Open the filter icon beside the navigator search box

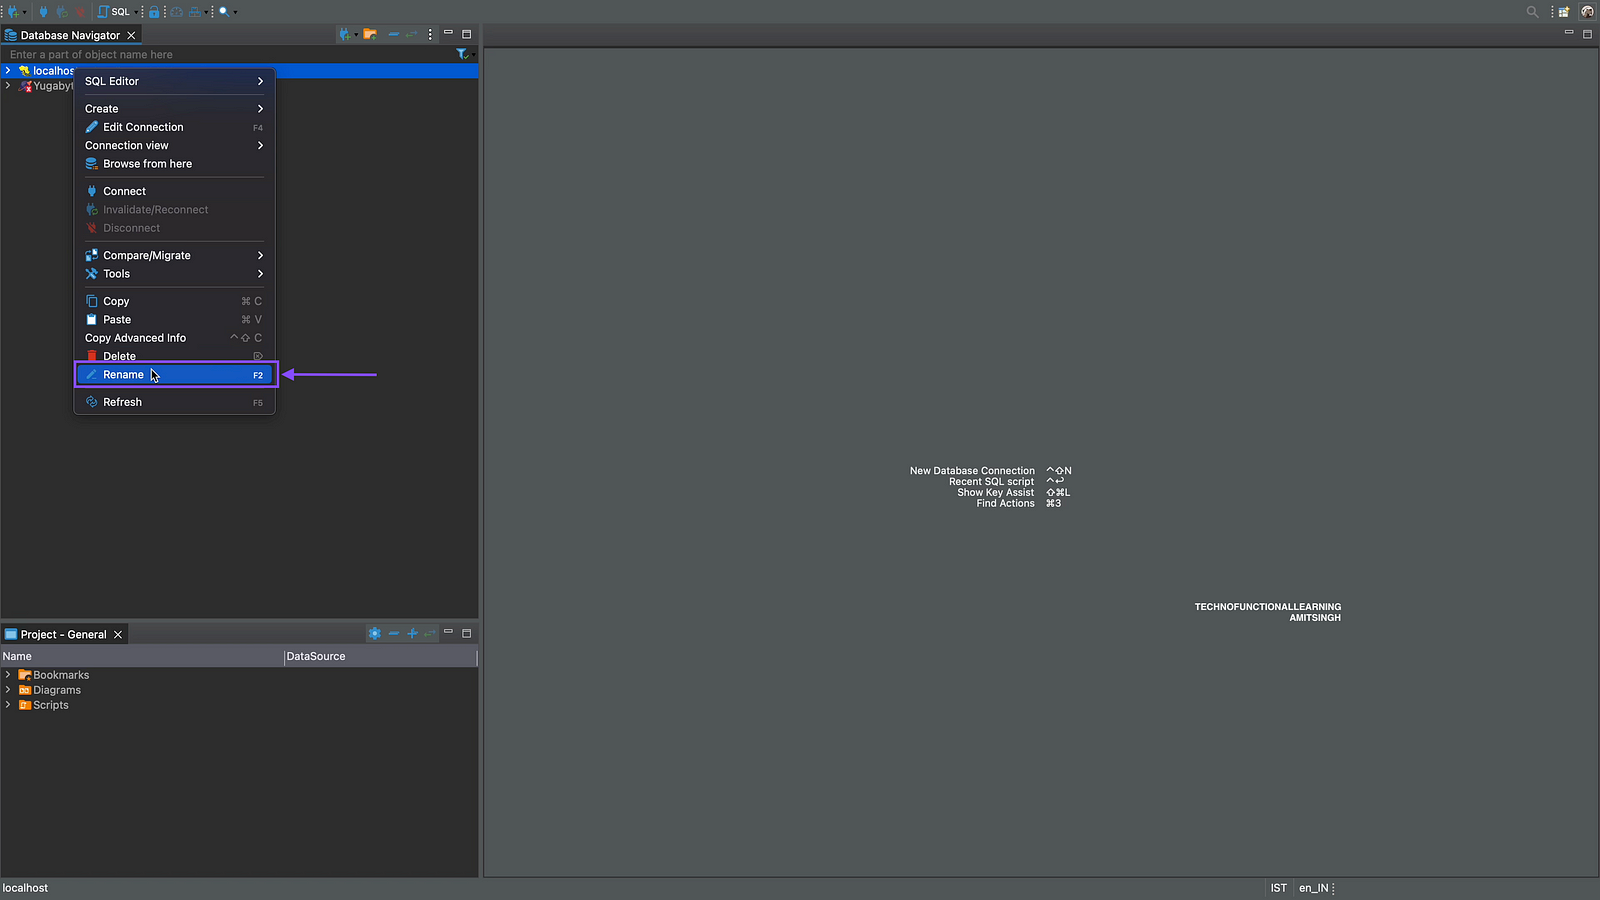(462, 54)
